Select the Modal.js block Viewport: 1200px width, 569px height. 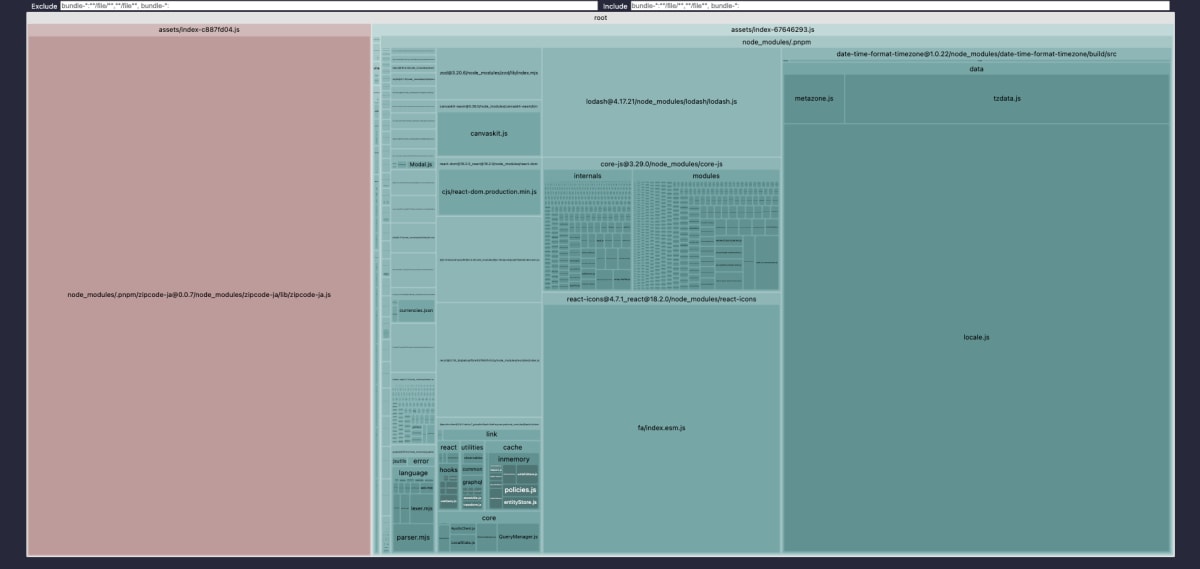coord(420,164)
